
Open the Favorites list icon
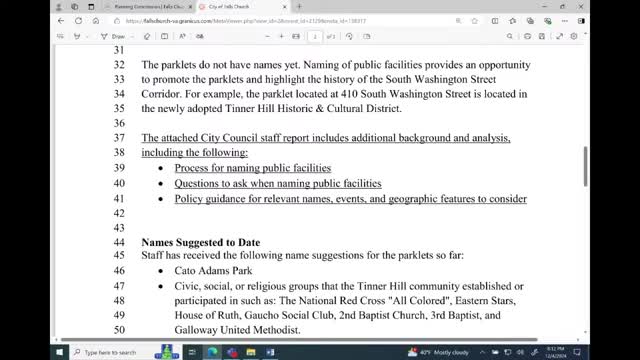(513, 21)
